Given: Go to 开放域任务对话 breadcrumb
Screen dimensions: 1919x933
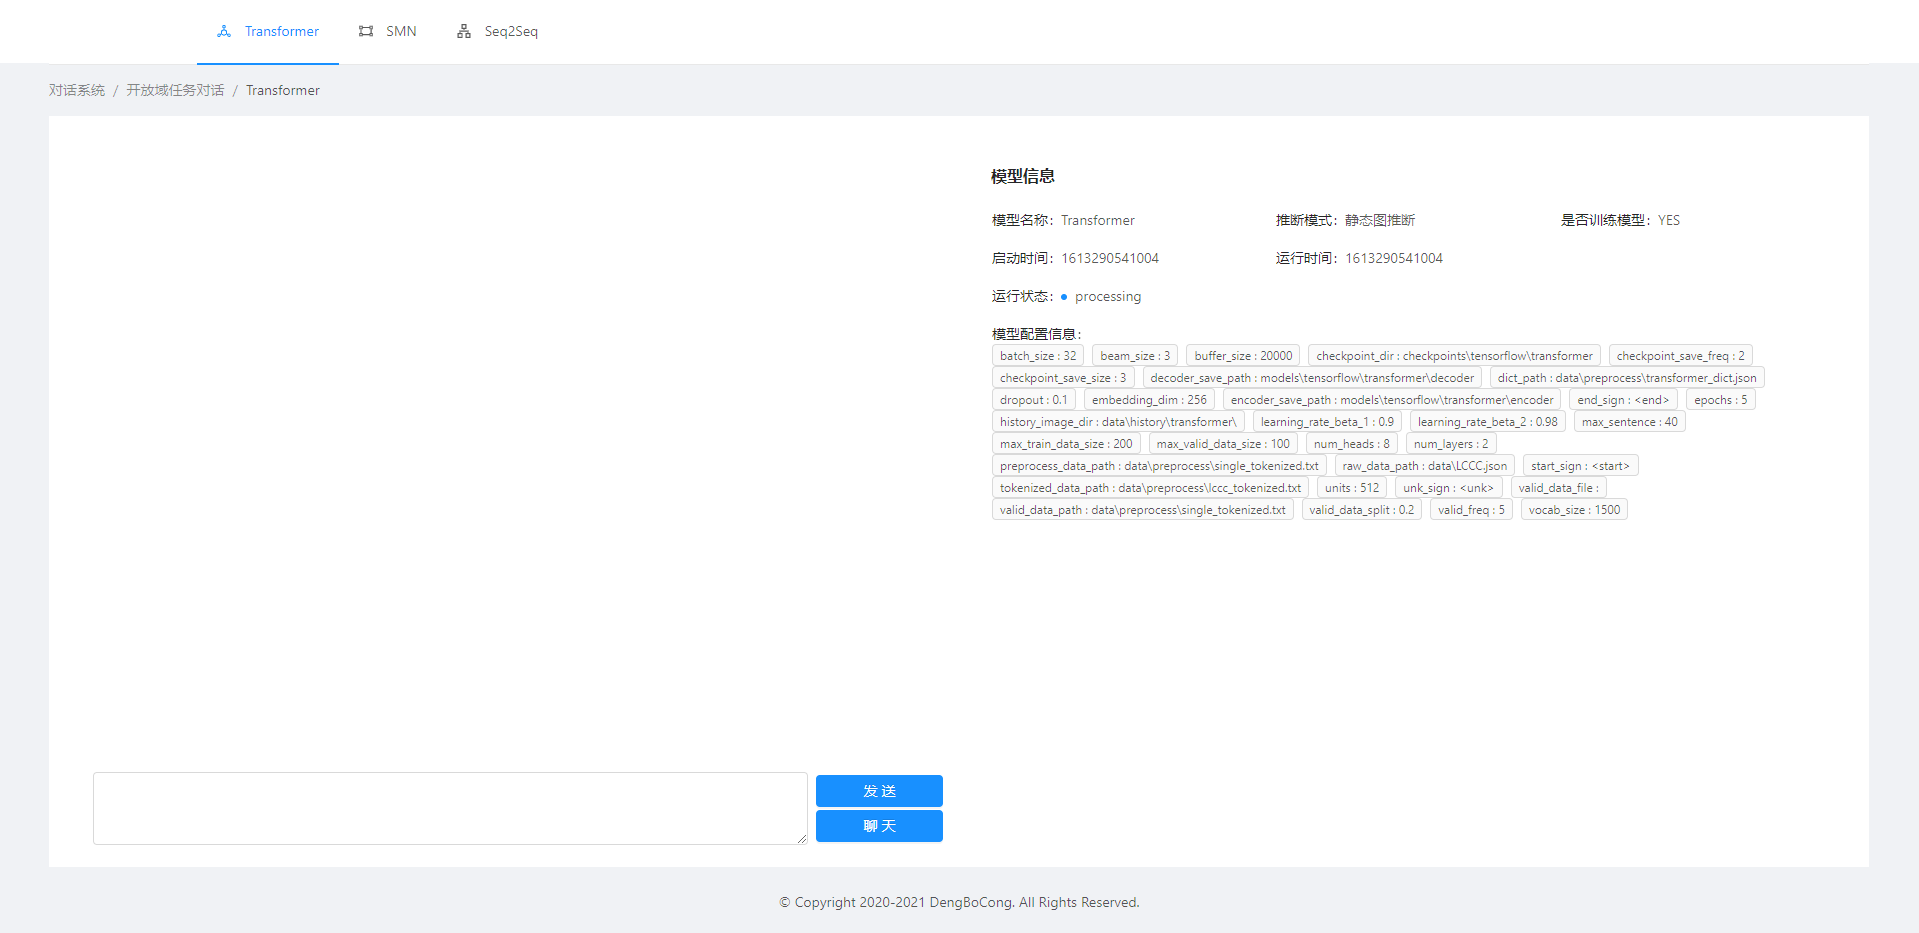Looking at the screenshot, I should tap(175, 90).
